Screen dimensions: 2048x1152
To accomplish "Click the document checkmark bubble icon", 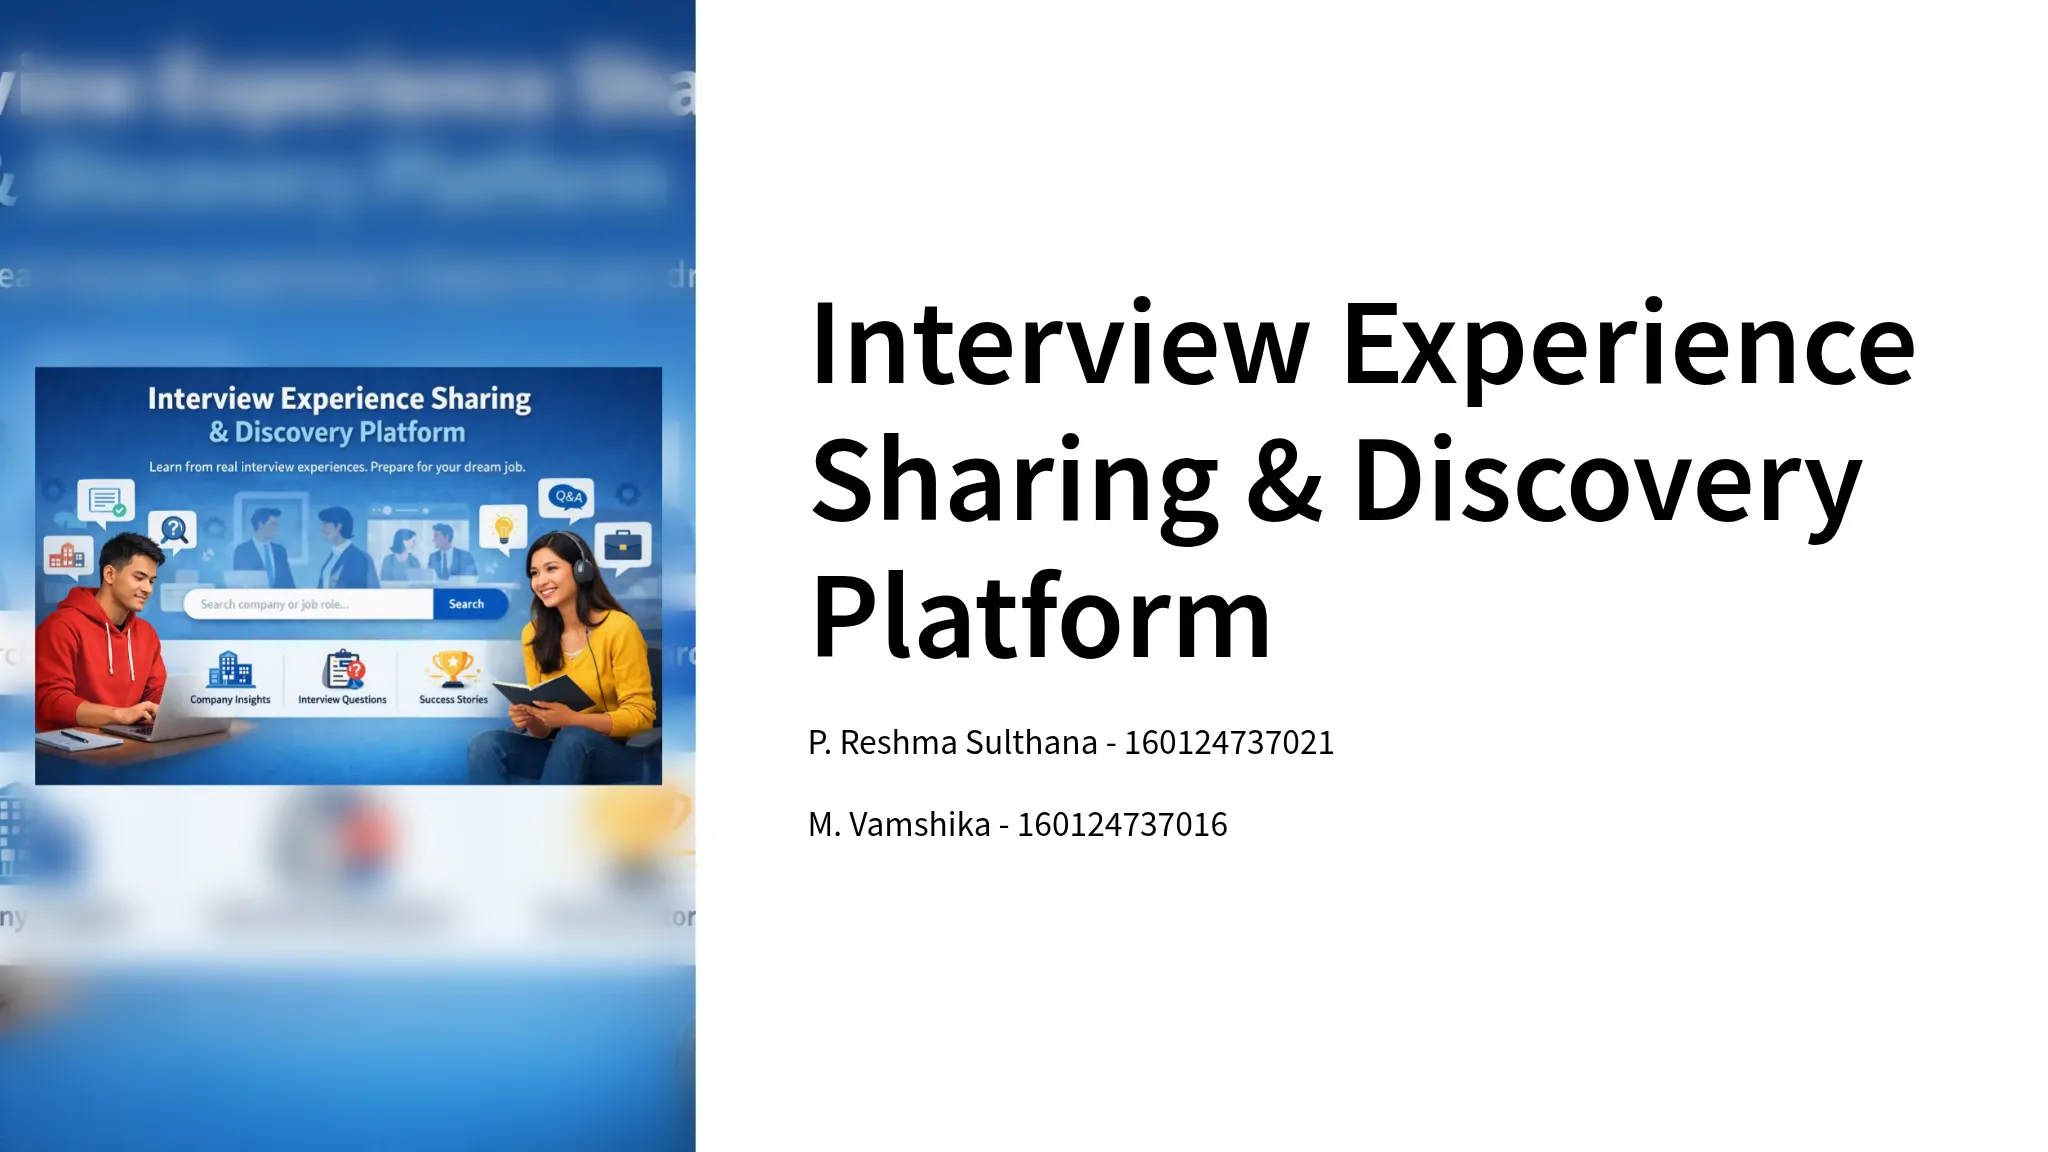I will pyautogui.click(x=105, y=502).
